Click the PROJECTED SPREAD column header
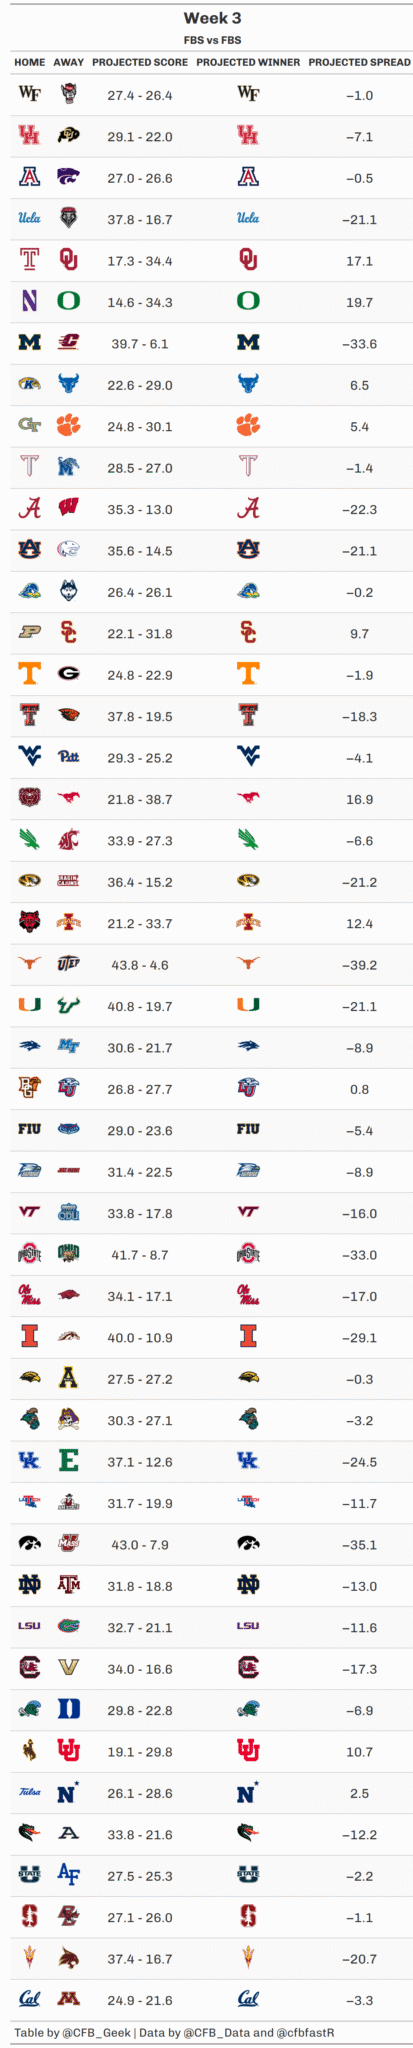 pos(359,62)
